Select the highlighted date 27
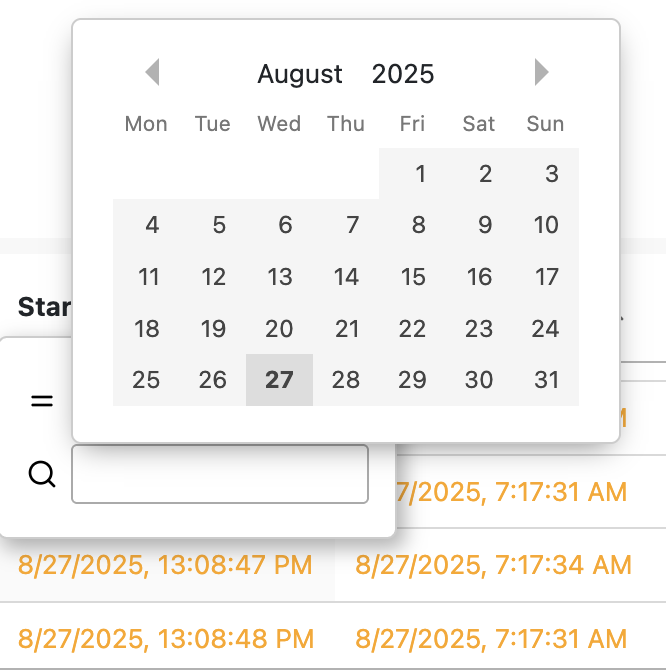 [x=279, y=380]
